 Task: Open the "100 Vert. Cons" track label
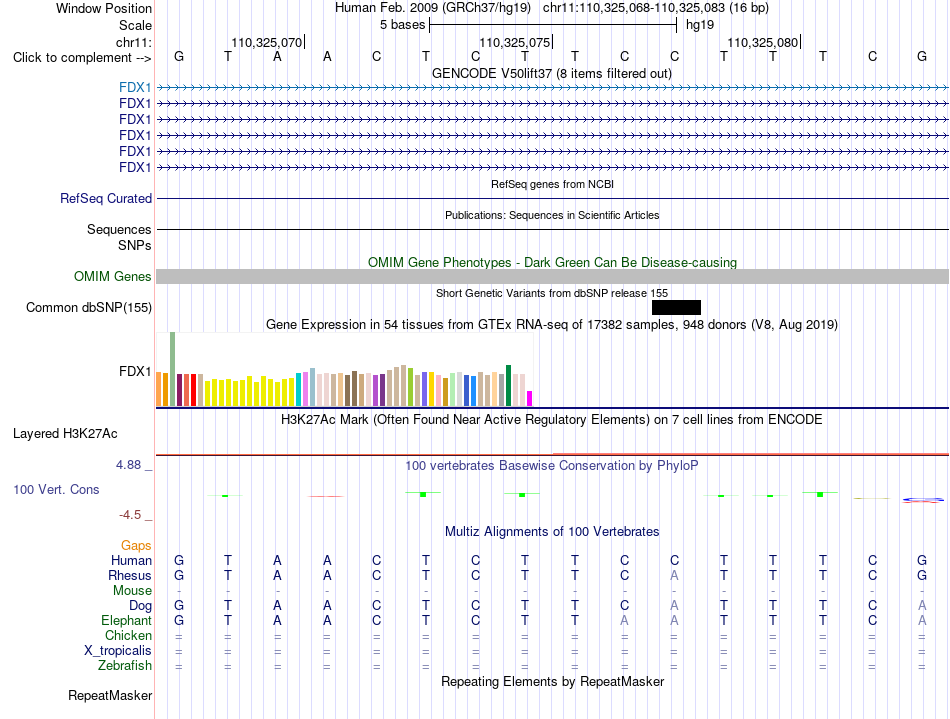coord(56,489)
